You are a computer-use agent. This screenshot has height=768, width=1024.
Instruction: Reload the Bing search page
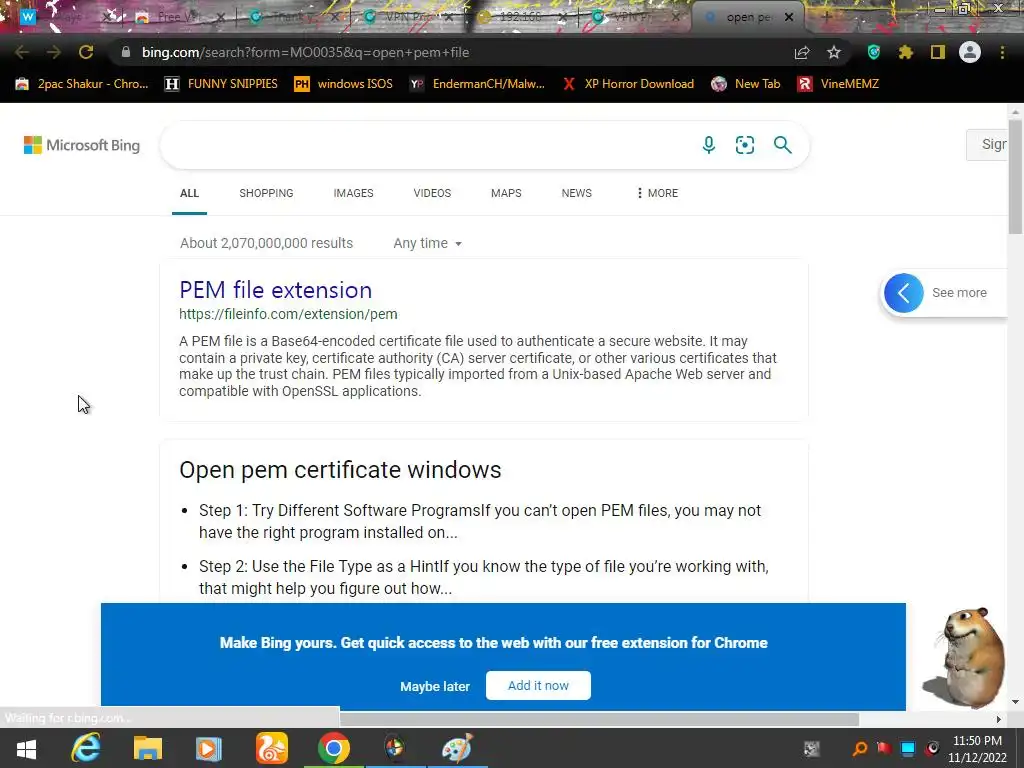click(x=86, y=52)
